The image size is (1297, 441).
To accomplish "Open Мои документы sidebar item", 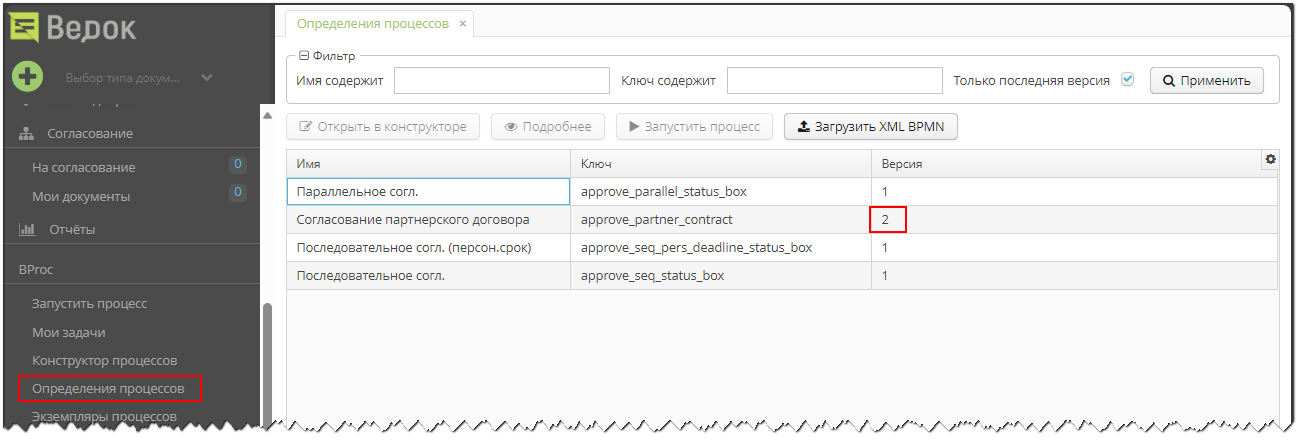I will [81, 196].
